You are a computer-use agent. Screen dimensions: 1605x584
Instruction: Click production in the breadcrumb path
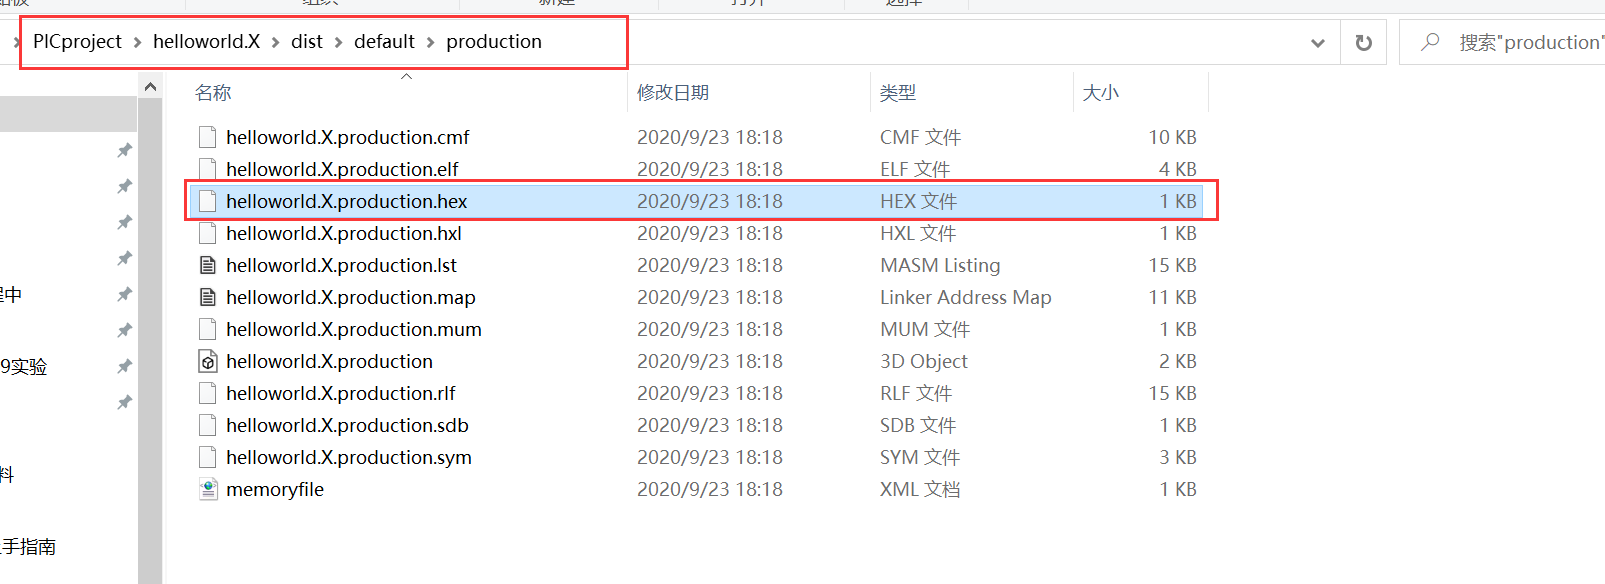(x=494, y=42)
